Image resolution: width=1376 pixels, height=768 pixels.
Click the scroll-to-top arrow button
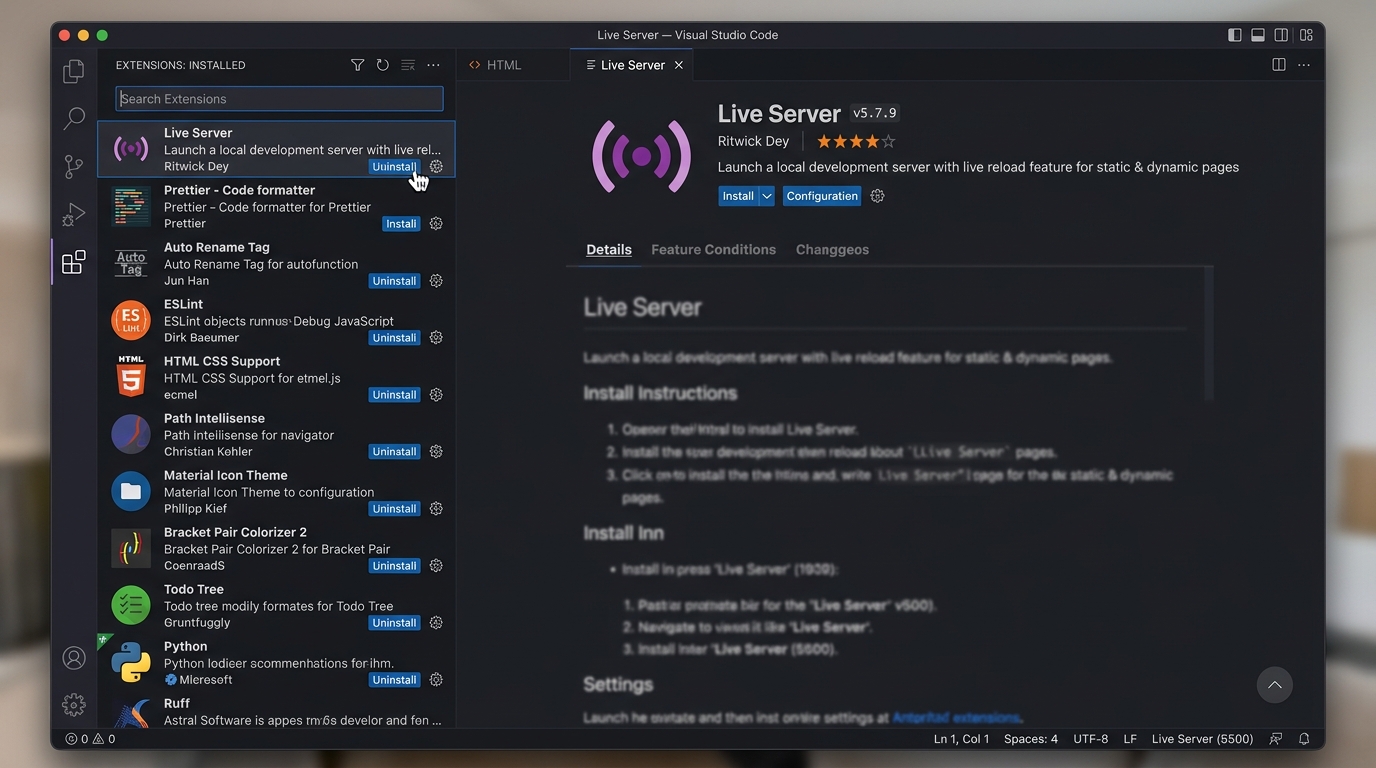(1275, 685)
